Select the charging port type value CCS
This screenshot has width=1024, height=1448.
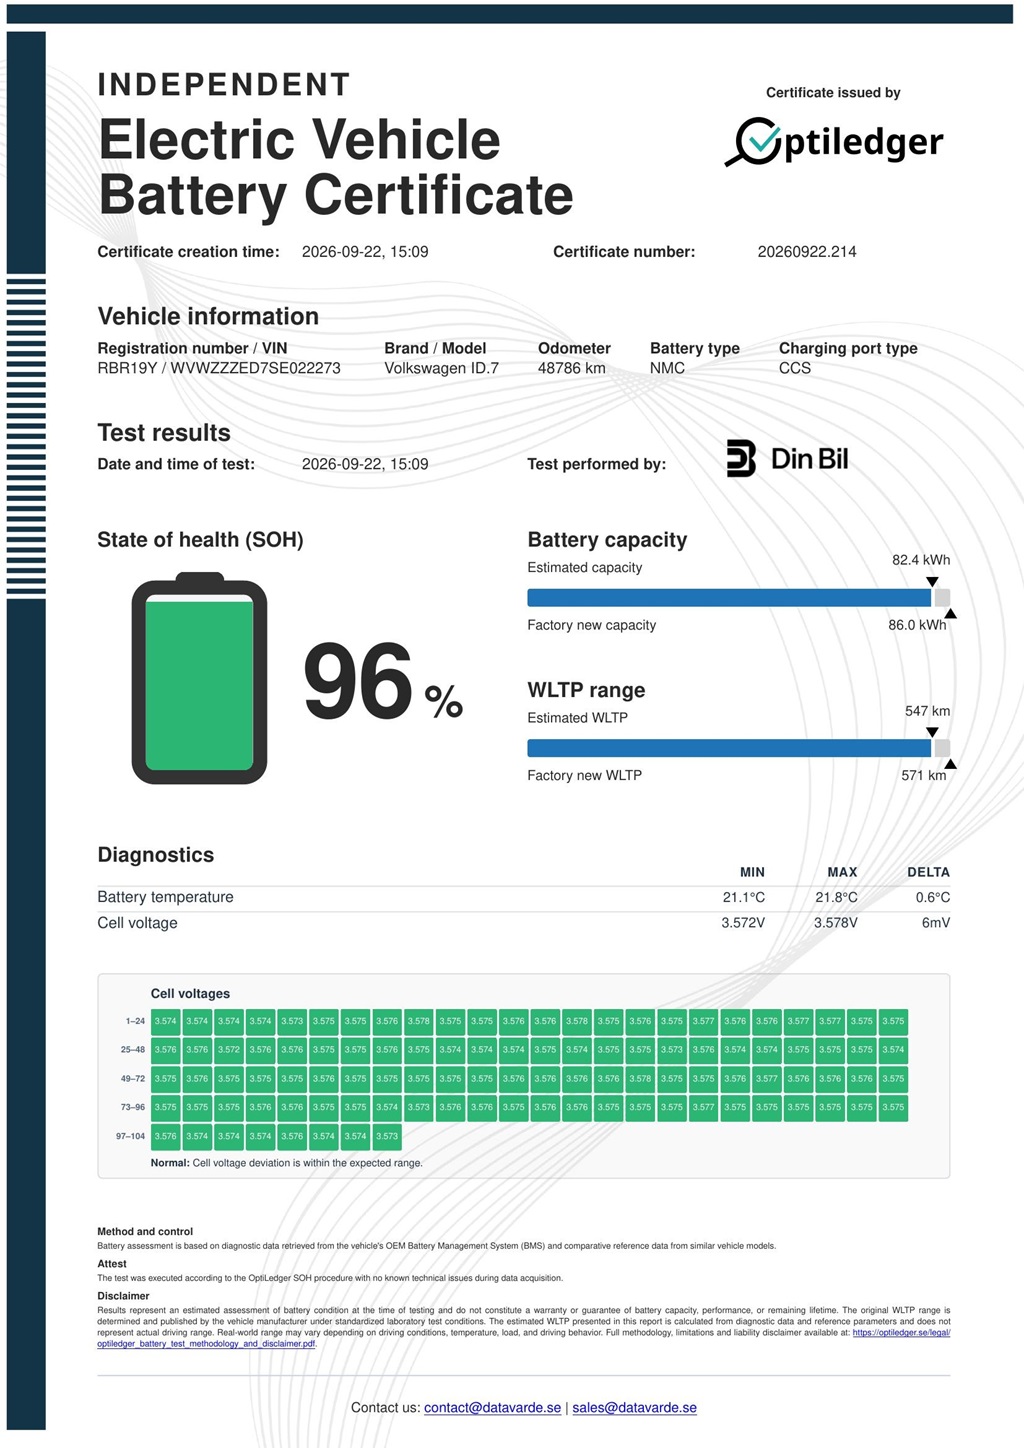click(x=795, y=368)
